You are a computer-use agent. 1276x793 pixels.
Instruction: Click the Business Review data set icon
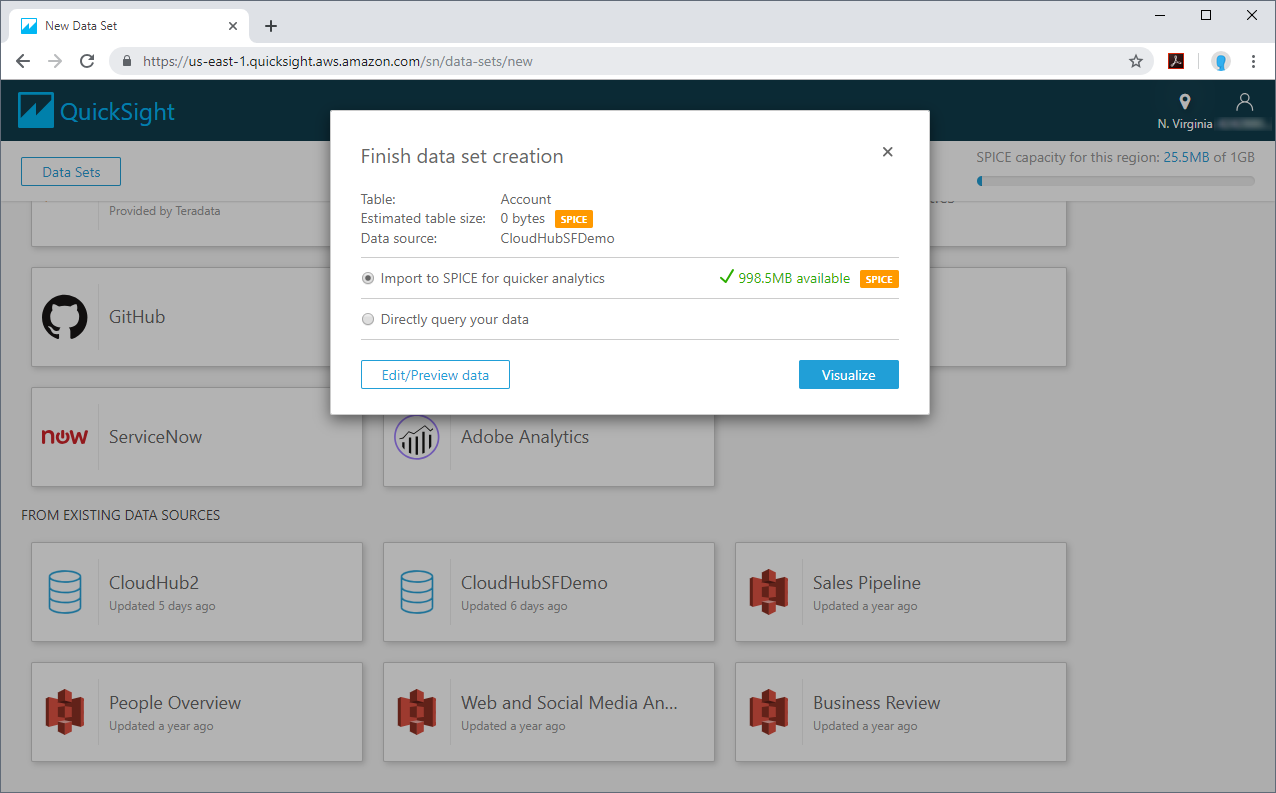[769, 712]
